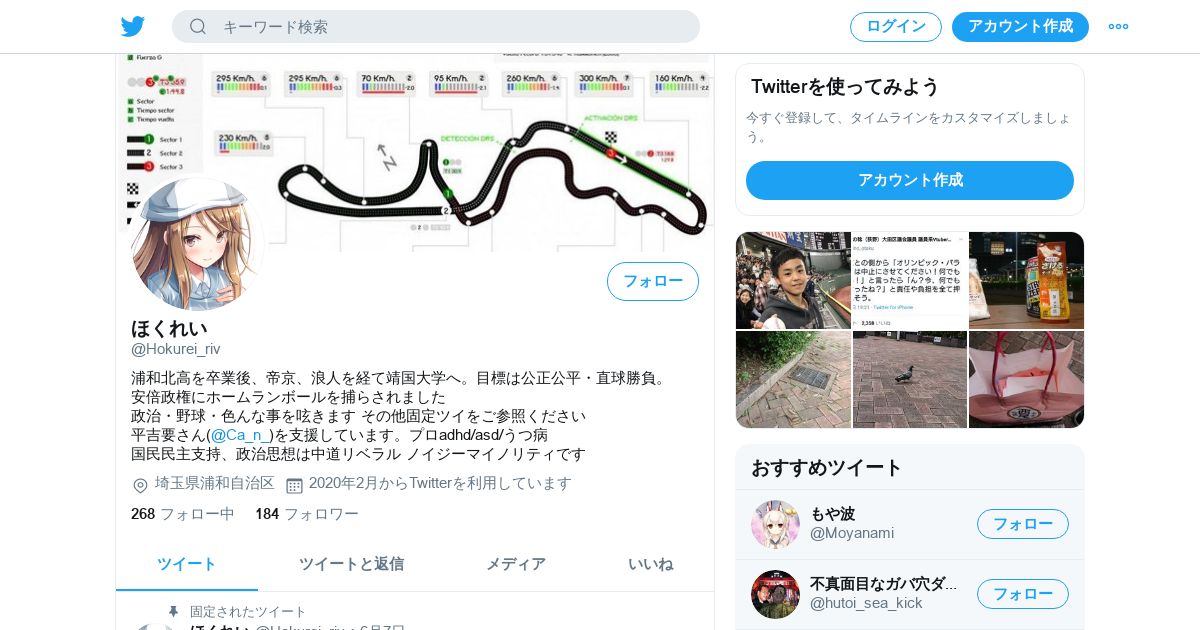Follow Hokurei with フォロー button
Viewport: 1200px width, 630px height.
pyautogui.click(x=653, y=281)
